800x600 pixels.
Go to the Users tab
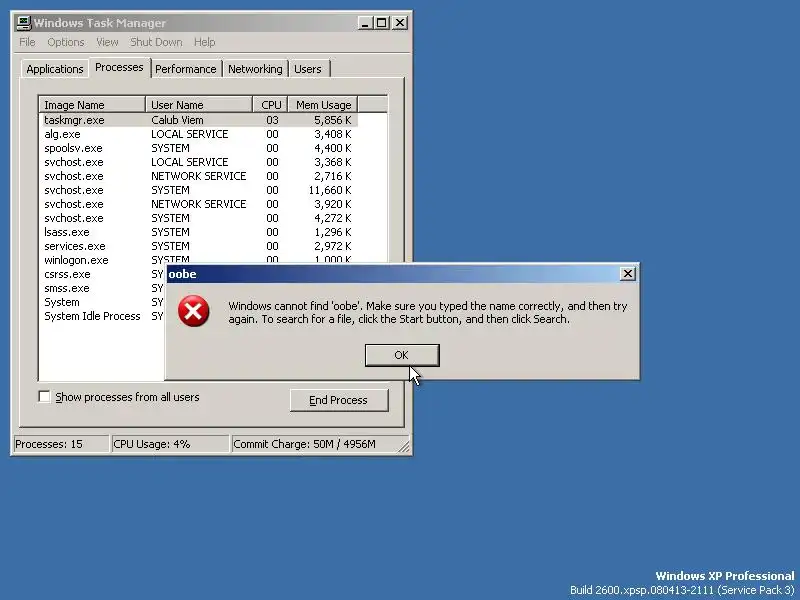[308, 69]
